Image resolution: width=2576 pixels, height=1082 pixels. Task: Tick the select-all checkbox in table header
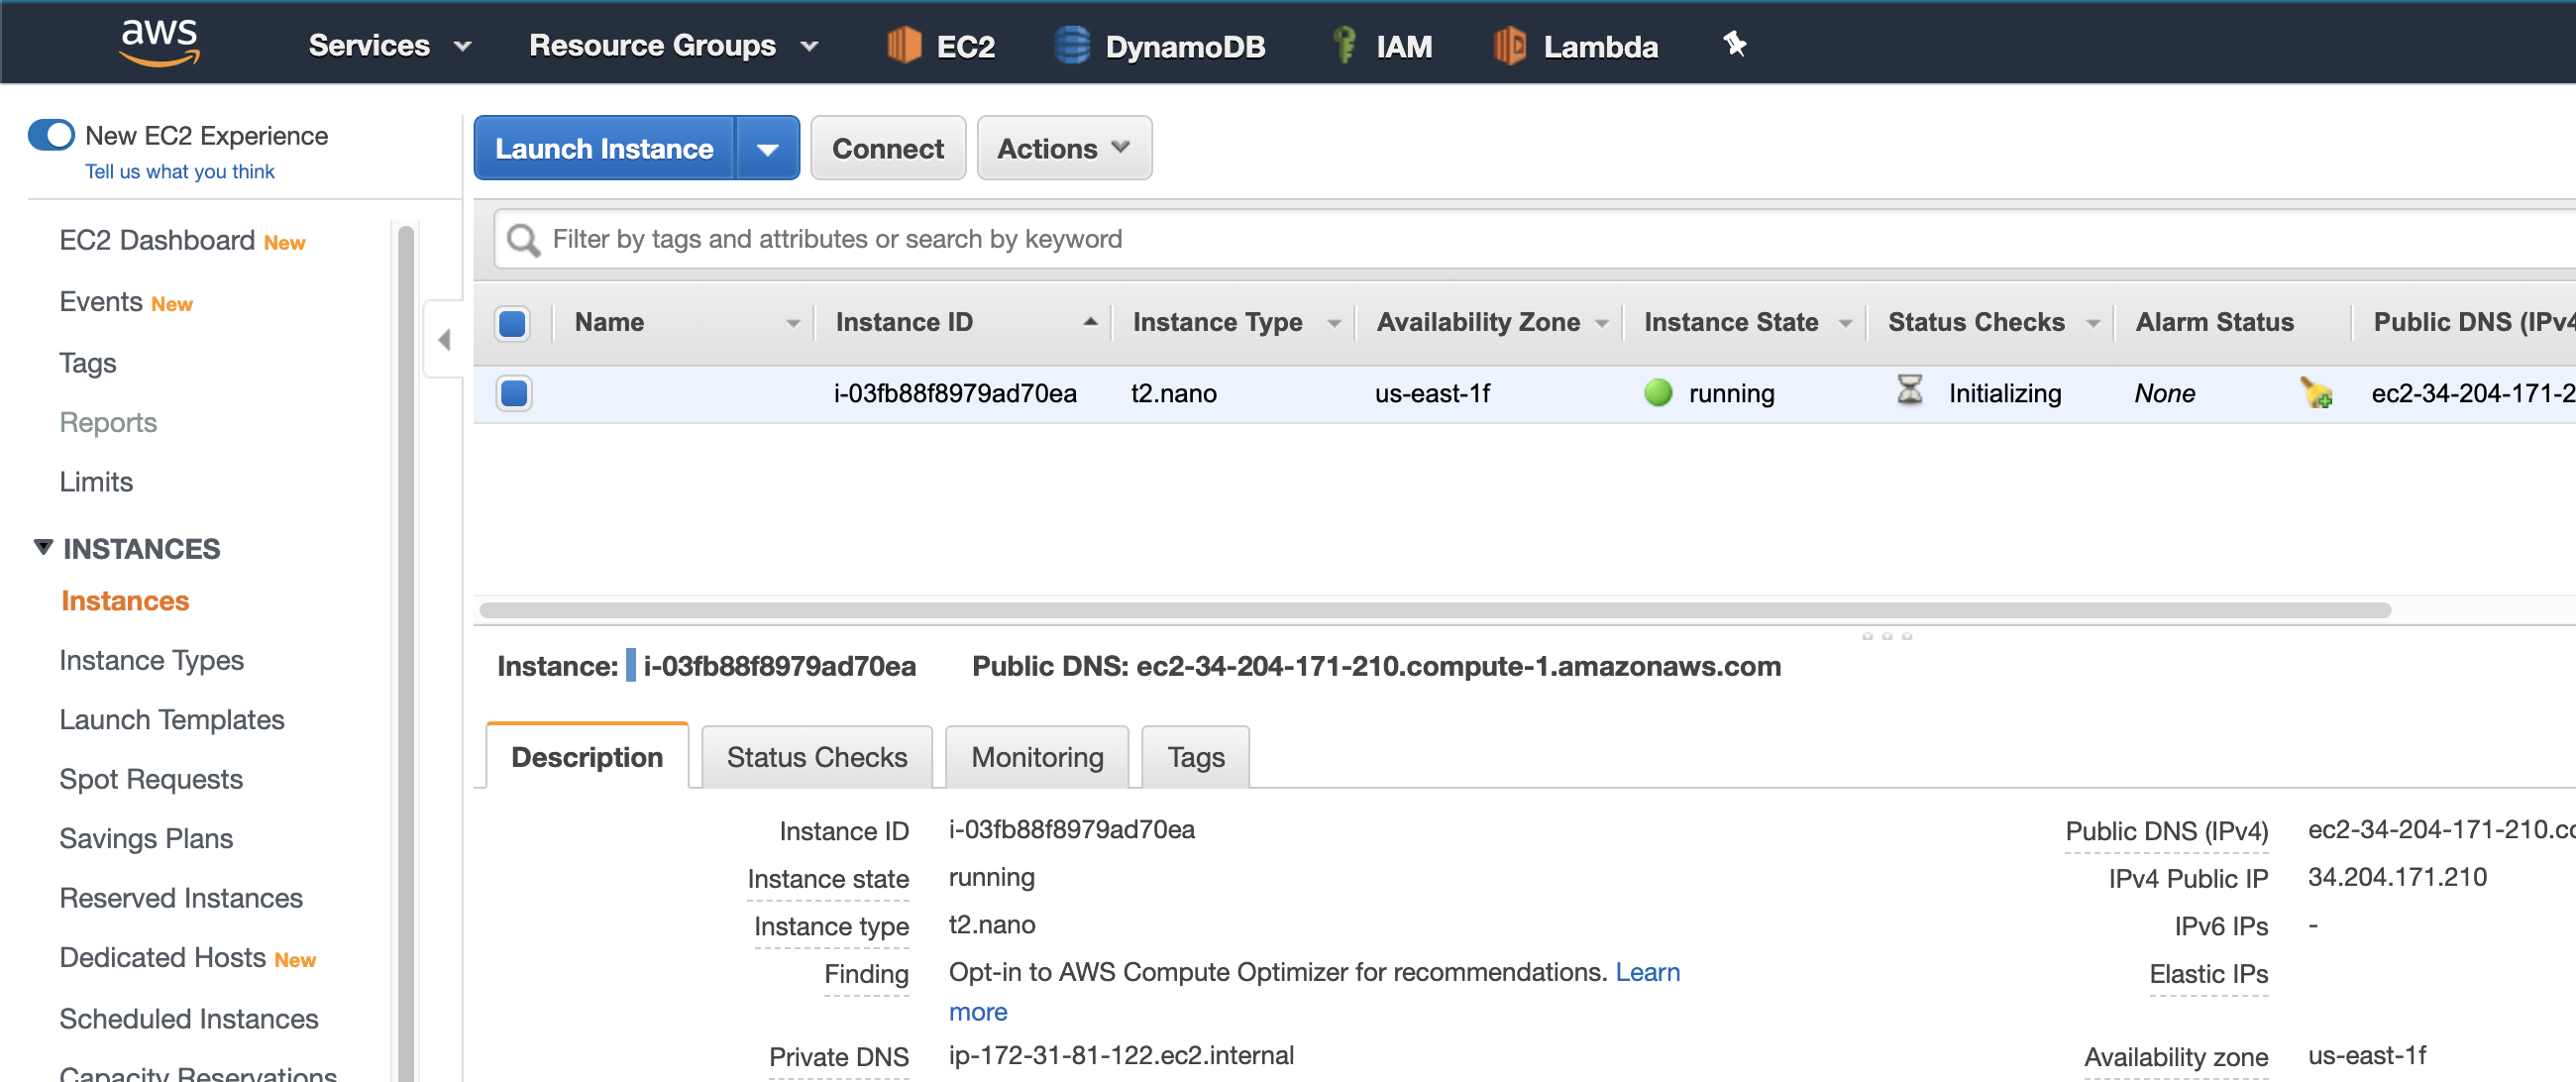click(x=512, y=323)
